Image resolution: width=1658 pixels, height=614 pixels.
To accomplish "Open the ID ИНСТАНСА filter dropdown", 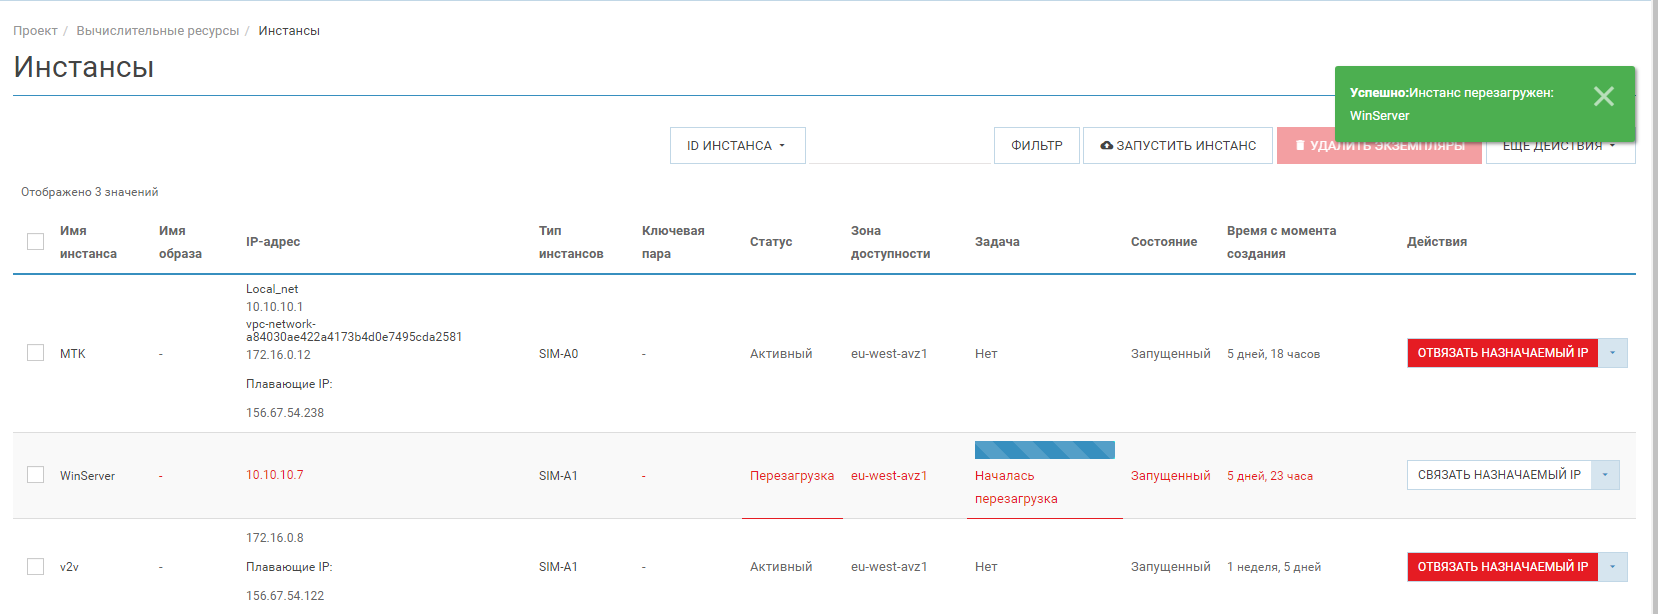I will point(737,146).
